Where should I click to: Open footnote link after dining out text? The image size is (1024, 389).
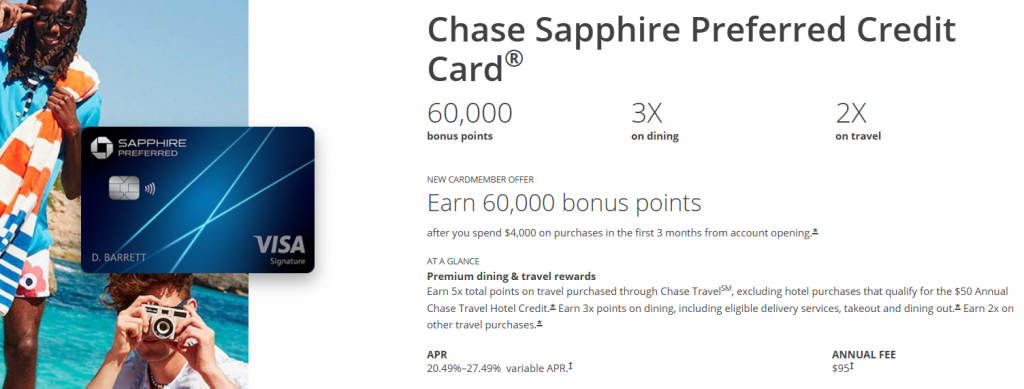coord(957,306)
